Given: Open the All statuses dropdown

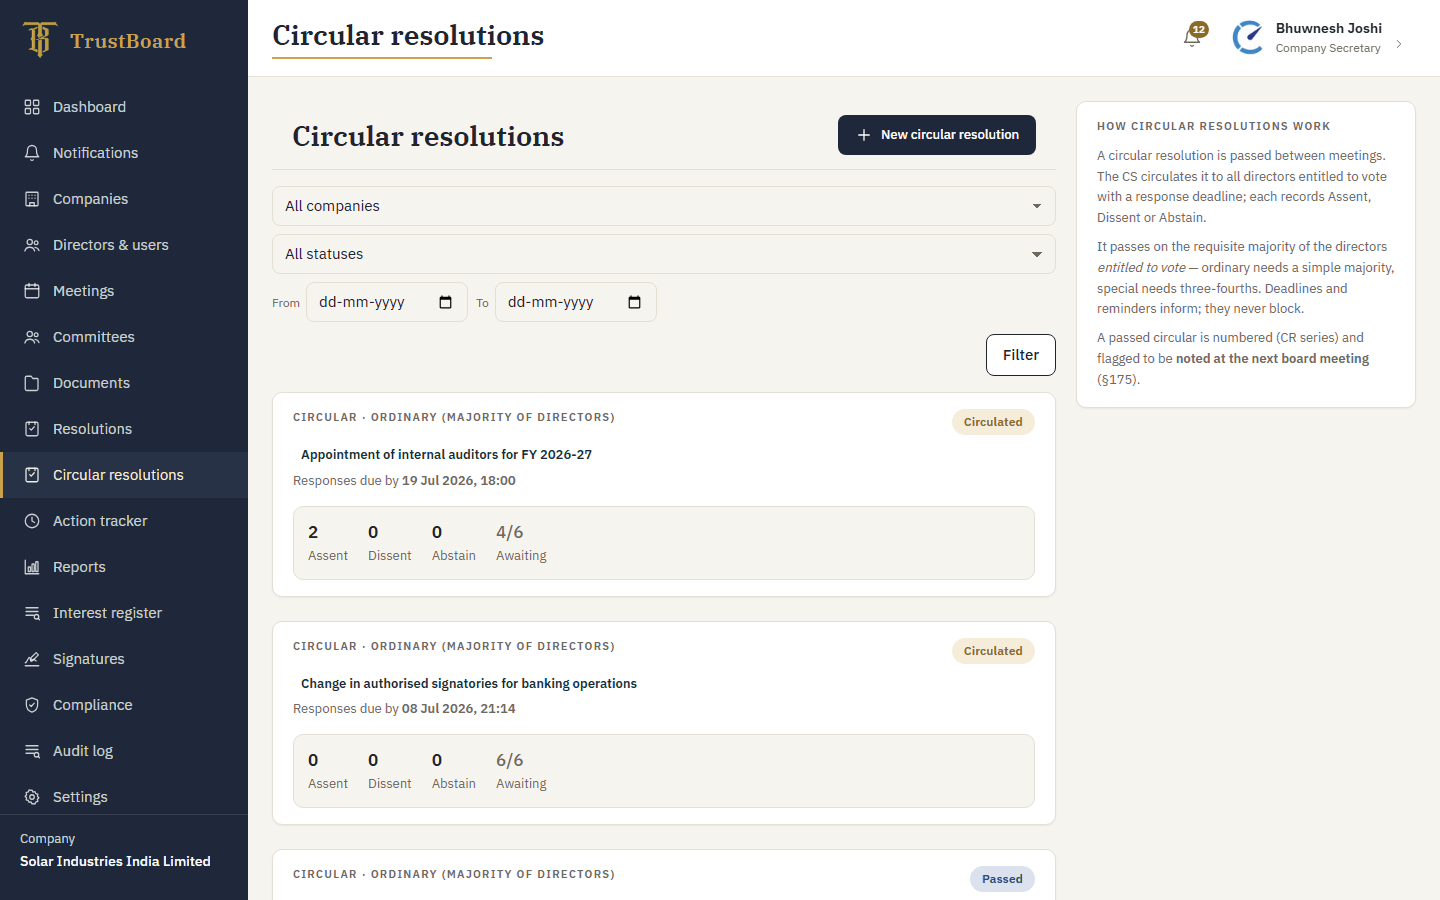Looking at the screenshot, I should coord(664,254).
